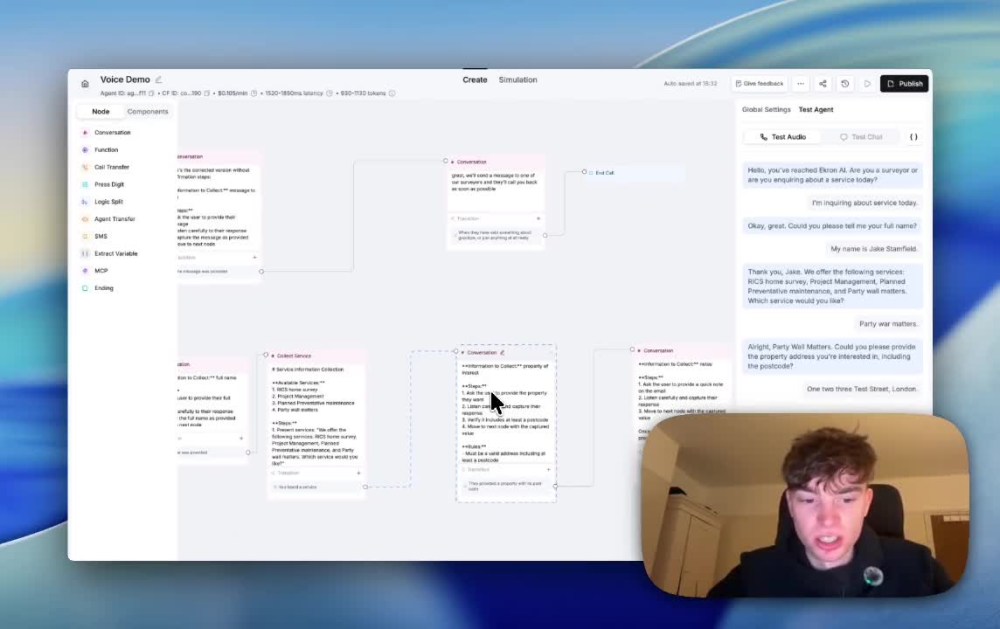Viewport: 1000px width, 629px height.
Task: Add transition on the Collect Service node
Action: (358, 473)
